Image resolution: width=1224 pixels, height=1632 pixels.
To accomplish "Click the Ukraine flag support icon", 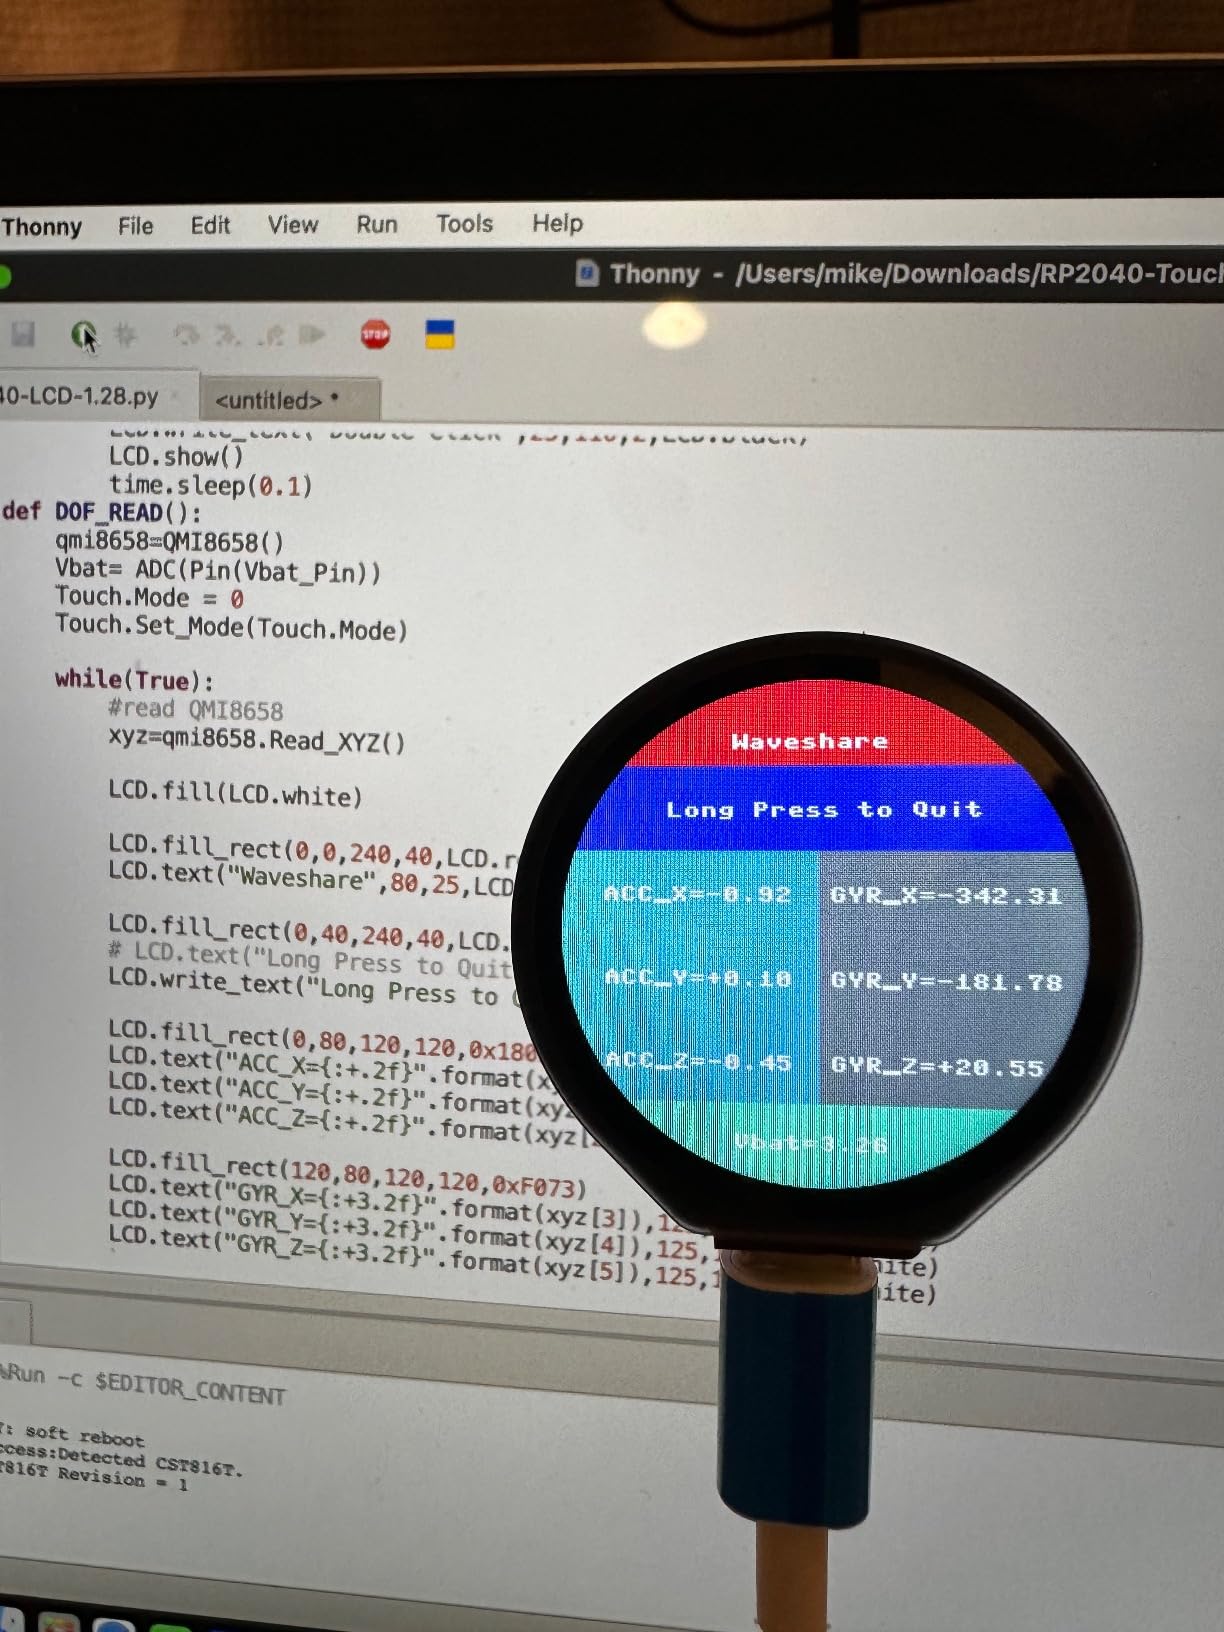I will 440,334.
